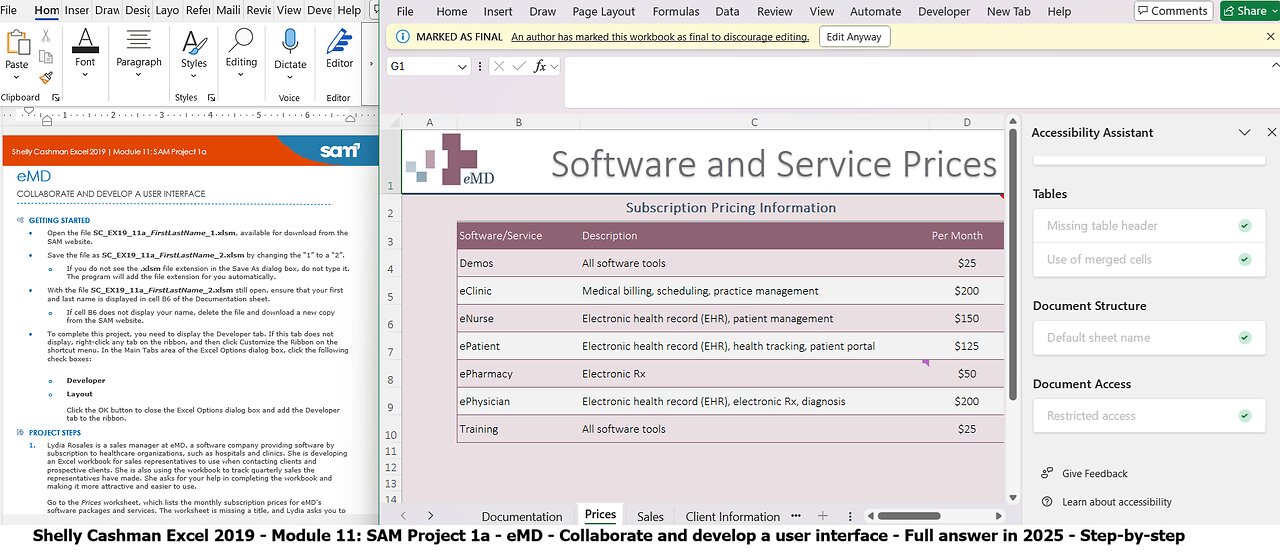Image resolution: width=1280 pixels, height=552 pixels.
Task: Launch the Editor pen icon in Word
Action: 340,41
